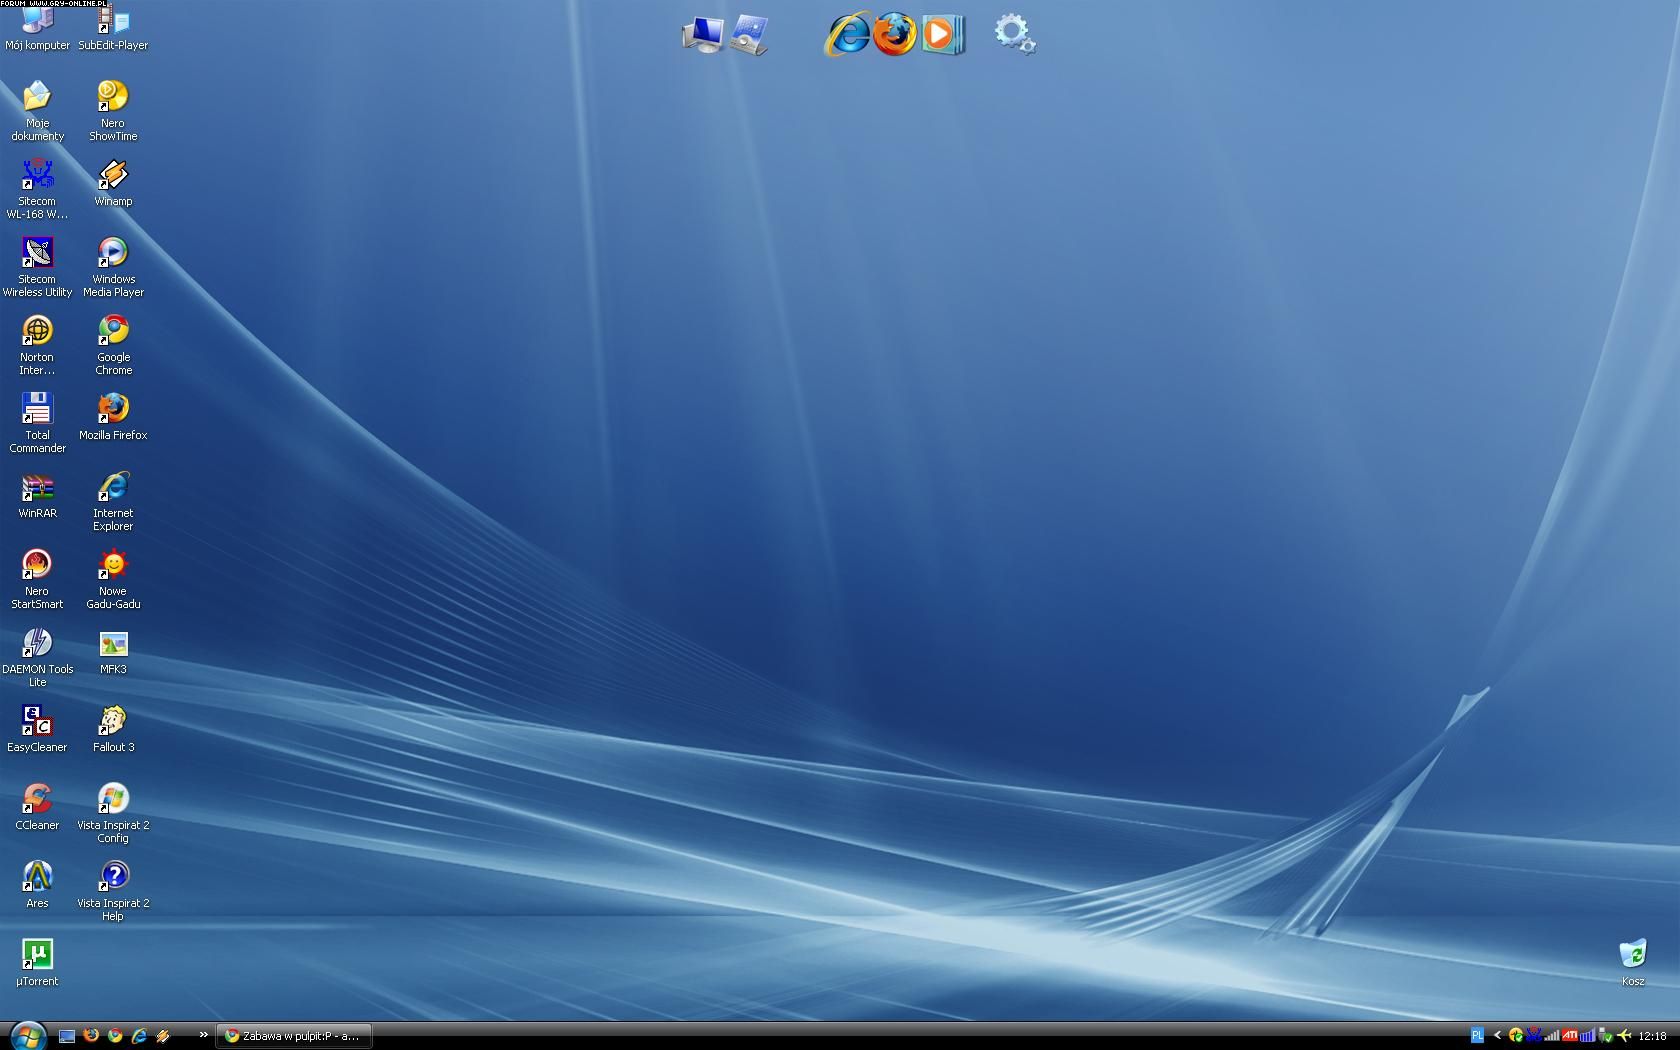
Task: Select the µTorrent desktop shortcut
Action: (x=37, y=956)
